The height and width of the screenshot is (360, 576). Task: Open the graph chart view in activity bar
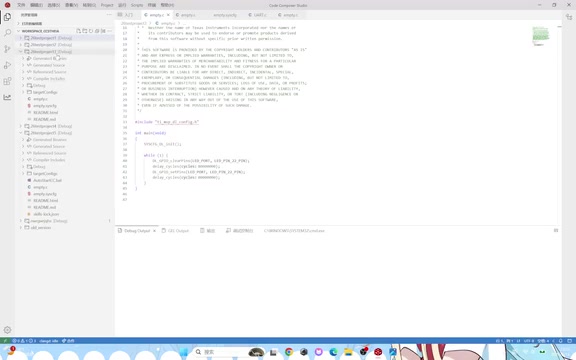coord(7,97)
